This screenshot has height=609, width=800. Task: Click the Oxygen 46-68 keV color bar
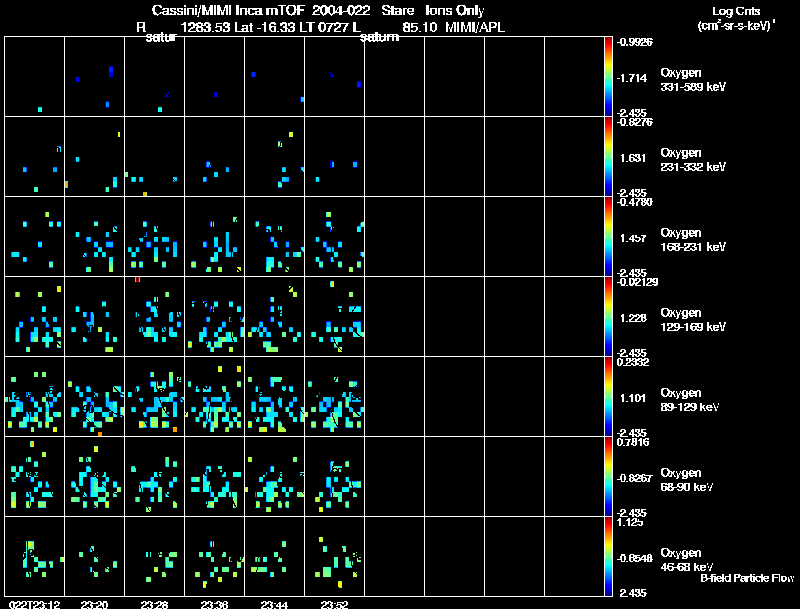click(x=608, y=556)
